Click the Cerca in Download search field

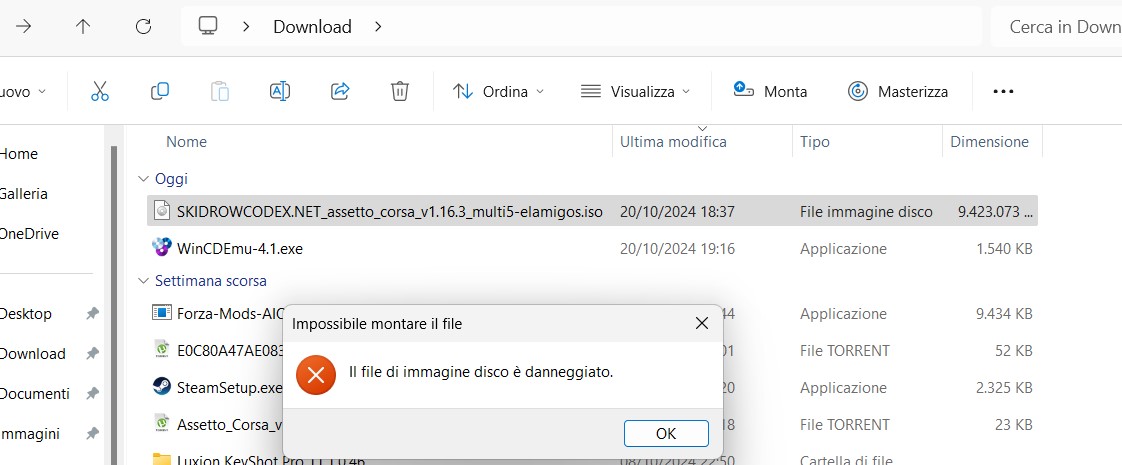1056,26
